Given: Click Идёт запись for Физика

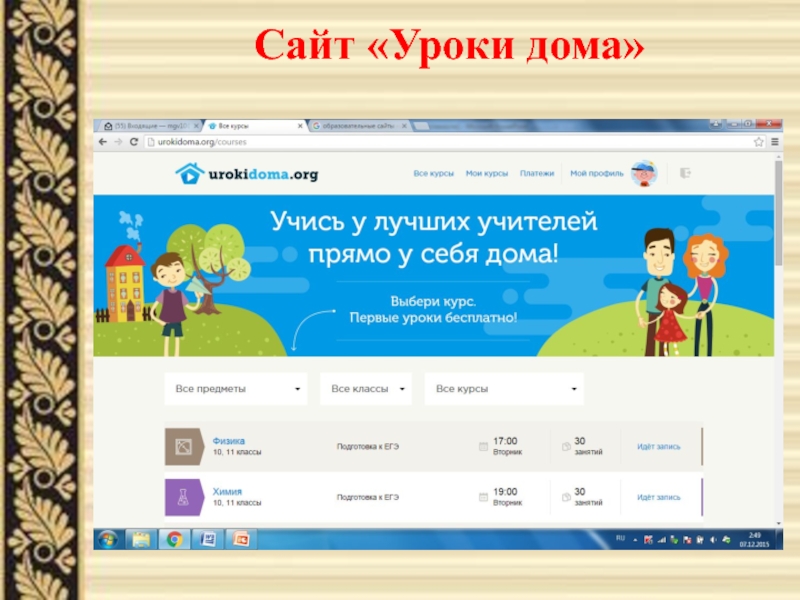Looking at the screenshot, I should click(x=659, y=447).
